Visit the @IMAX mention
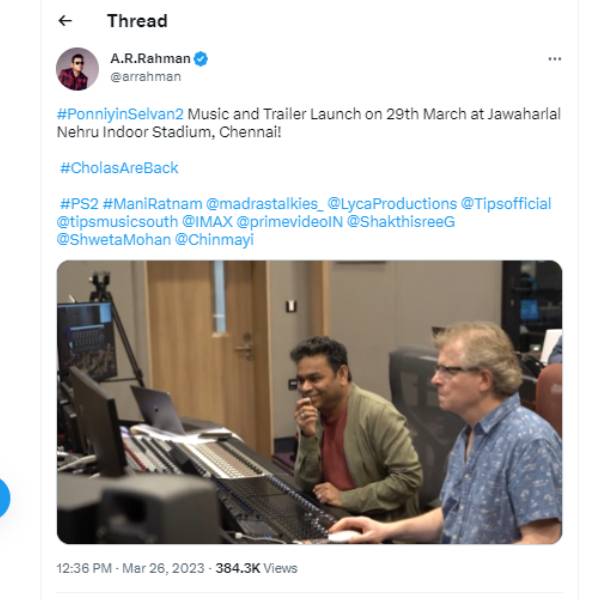 click(207, 222)
